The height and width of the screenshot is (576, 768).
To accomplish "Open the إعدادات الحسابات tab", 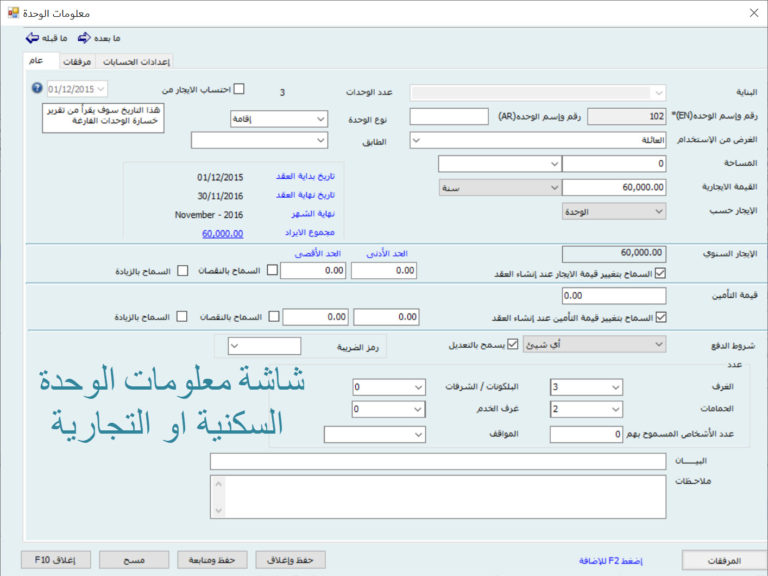I will (136, 61).
